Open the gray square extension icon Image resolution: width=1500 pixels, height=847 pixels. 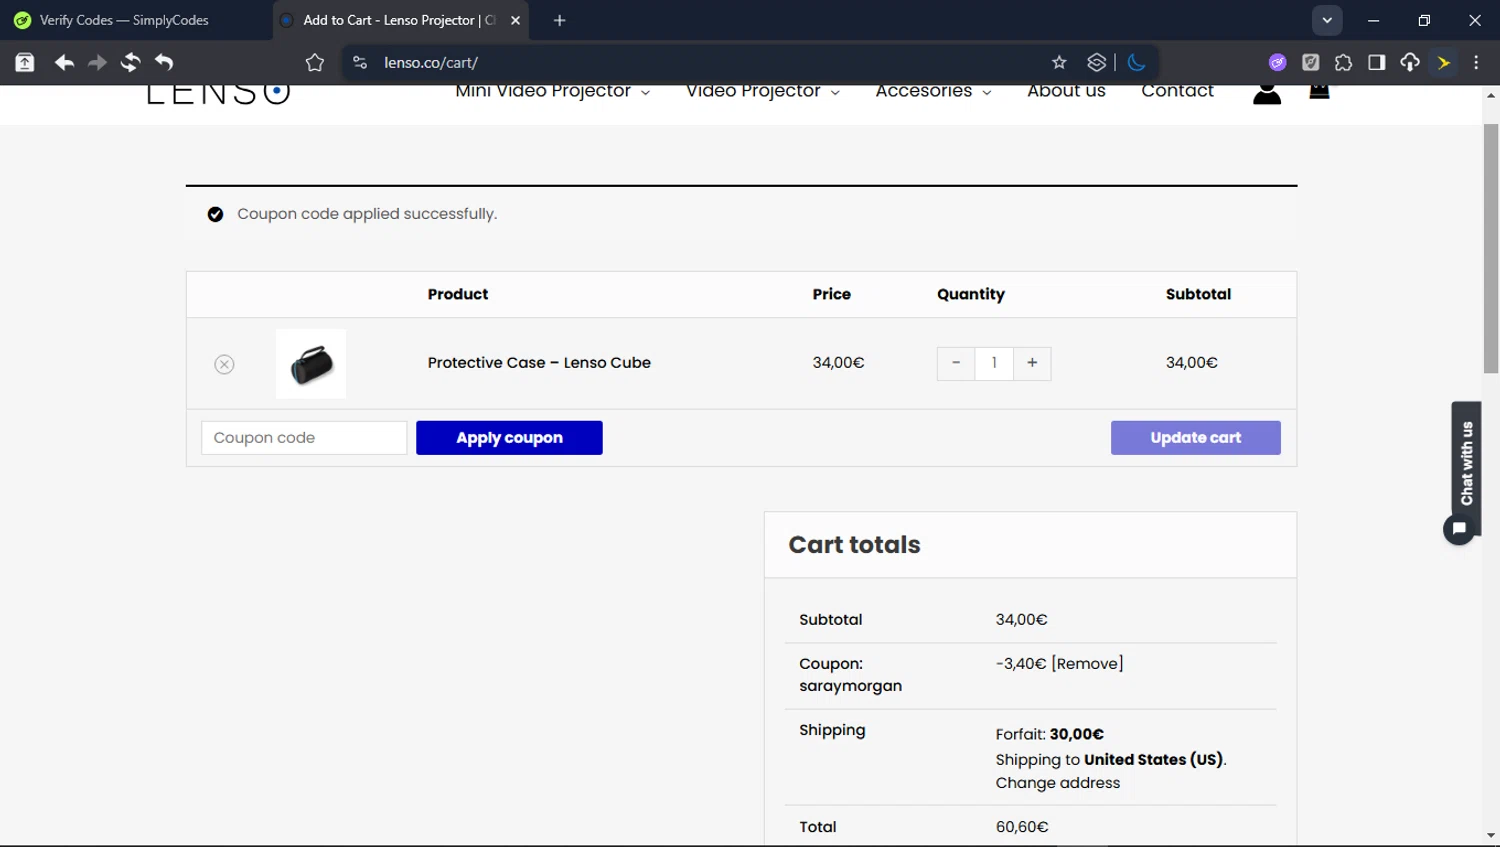[1310, 62]
